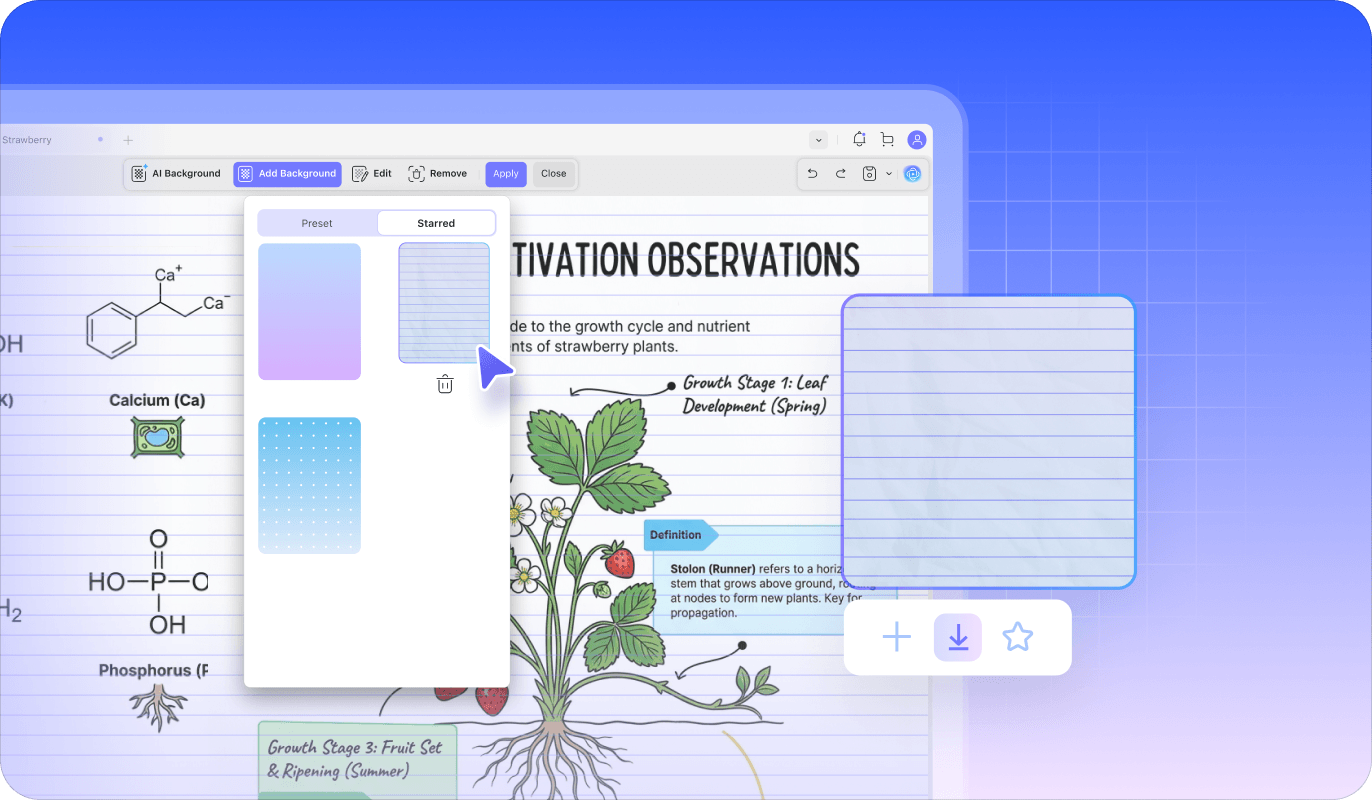
Task: Open the user profile avatar
Action: (916, 140)
